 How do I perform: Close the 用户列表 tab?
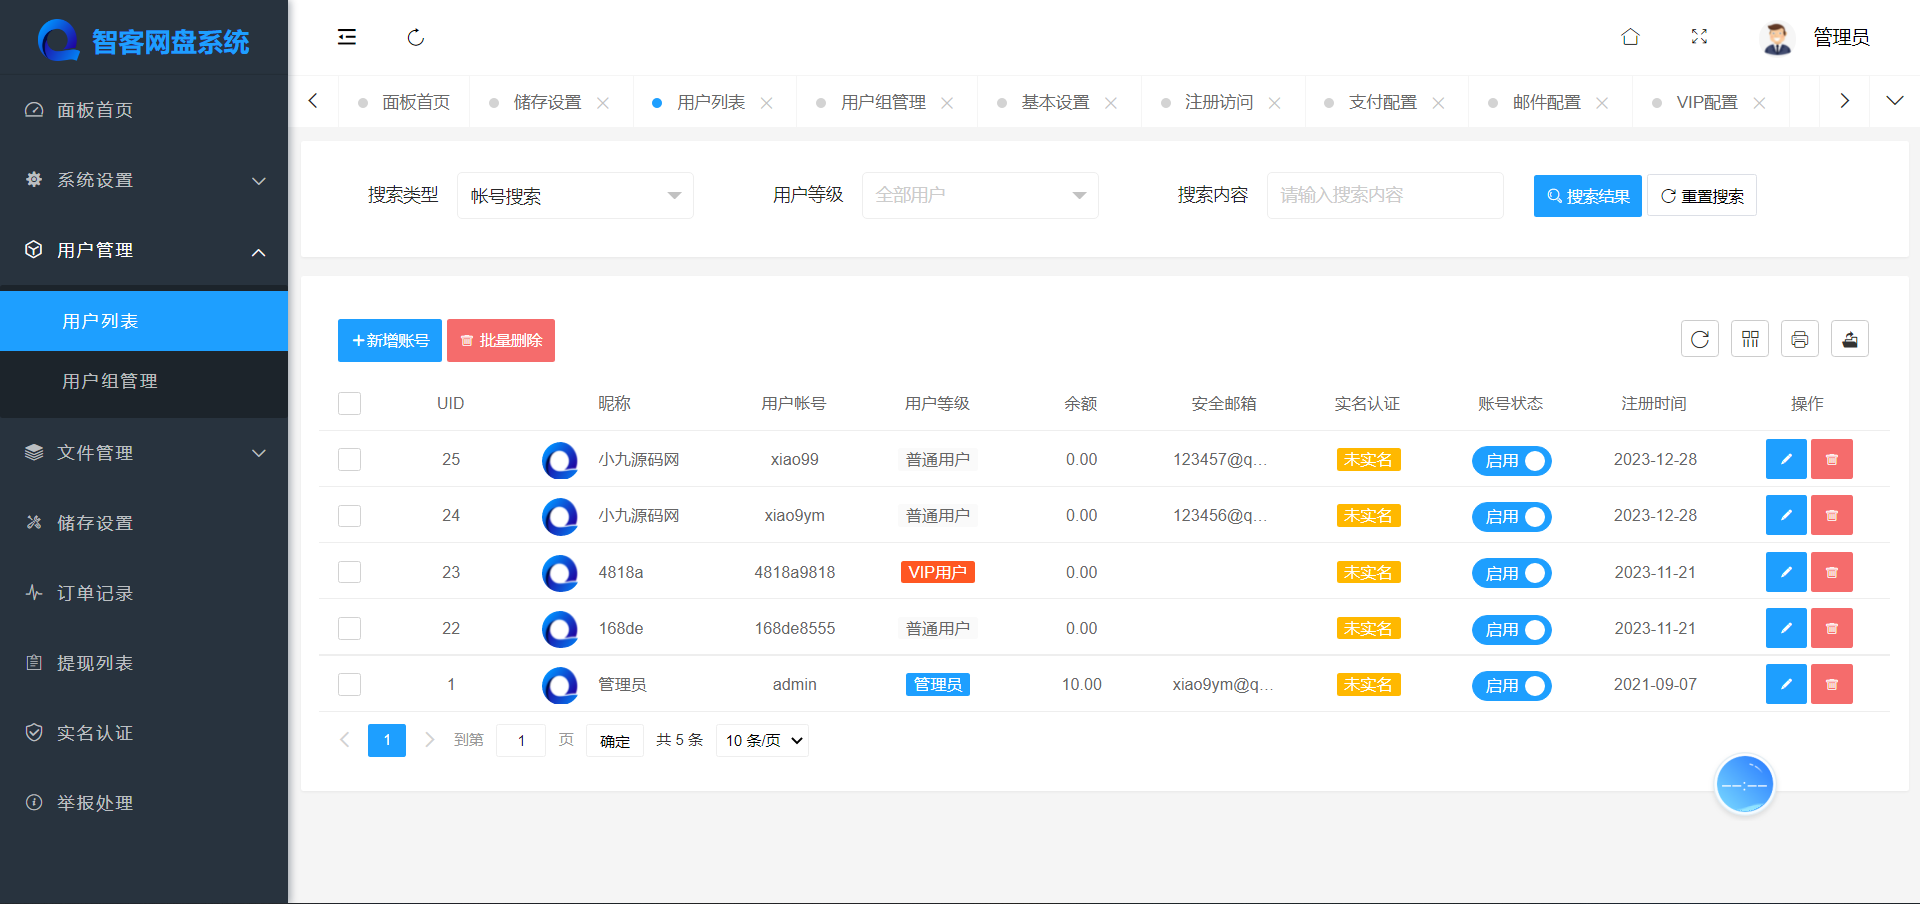[767, 103]
